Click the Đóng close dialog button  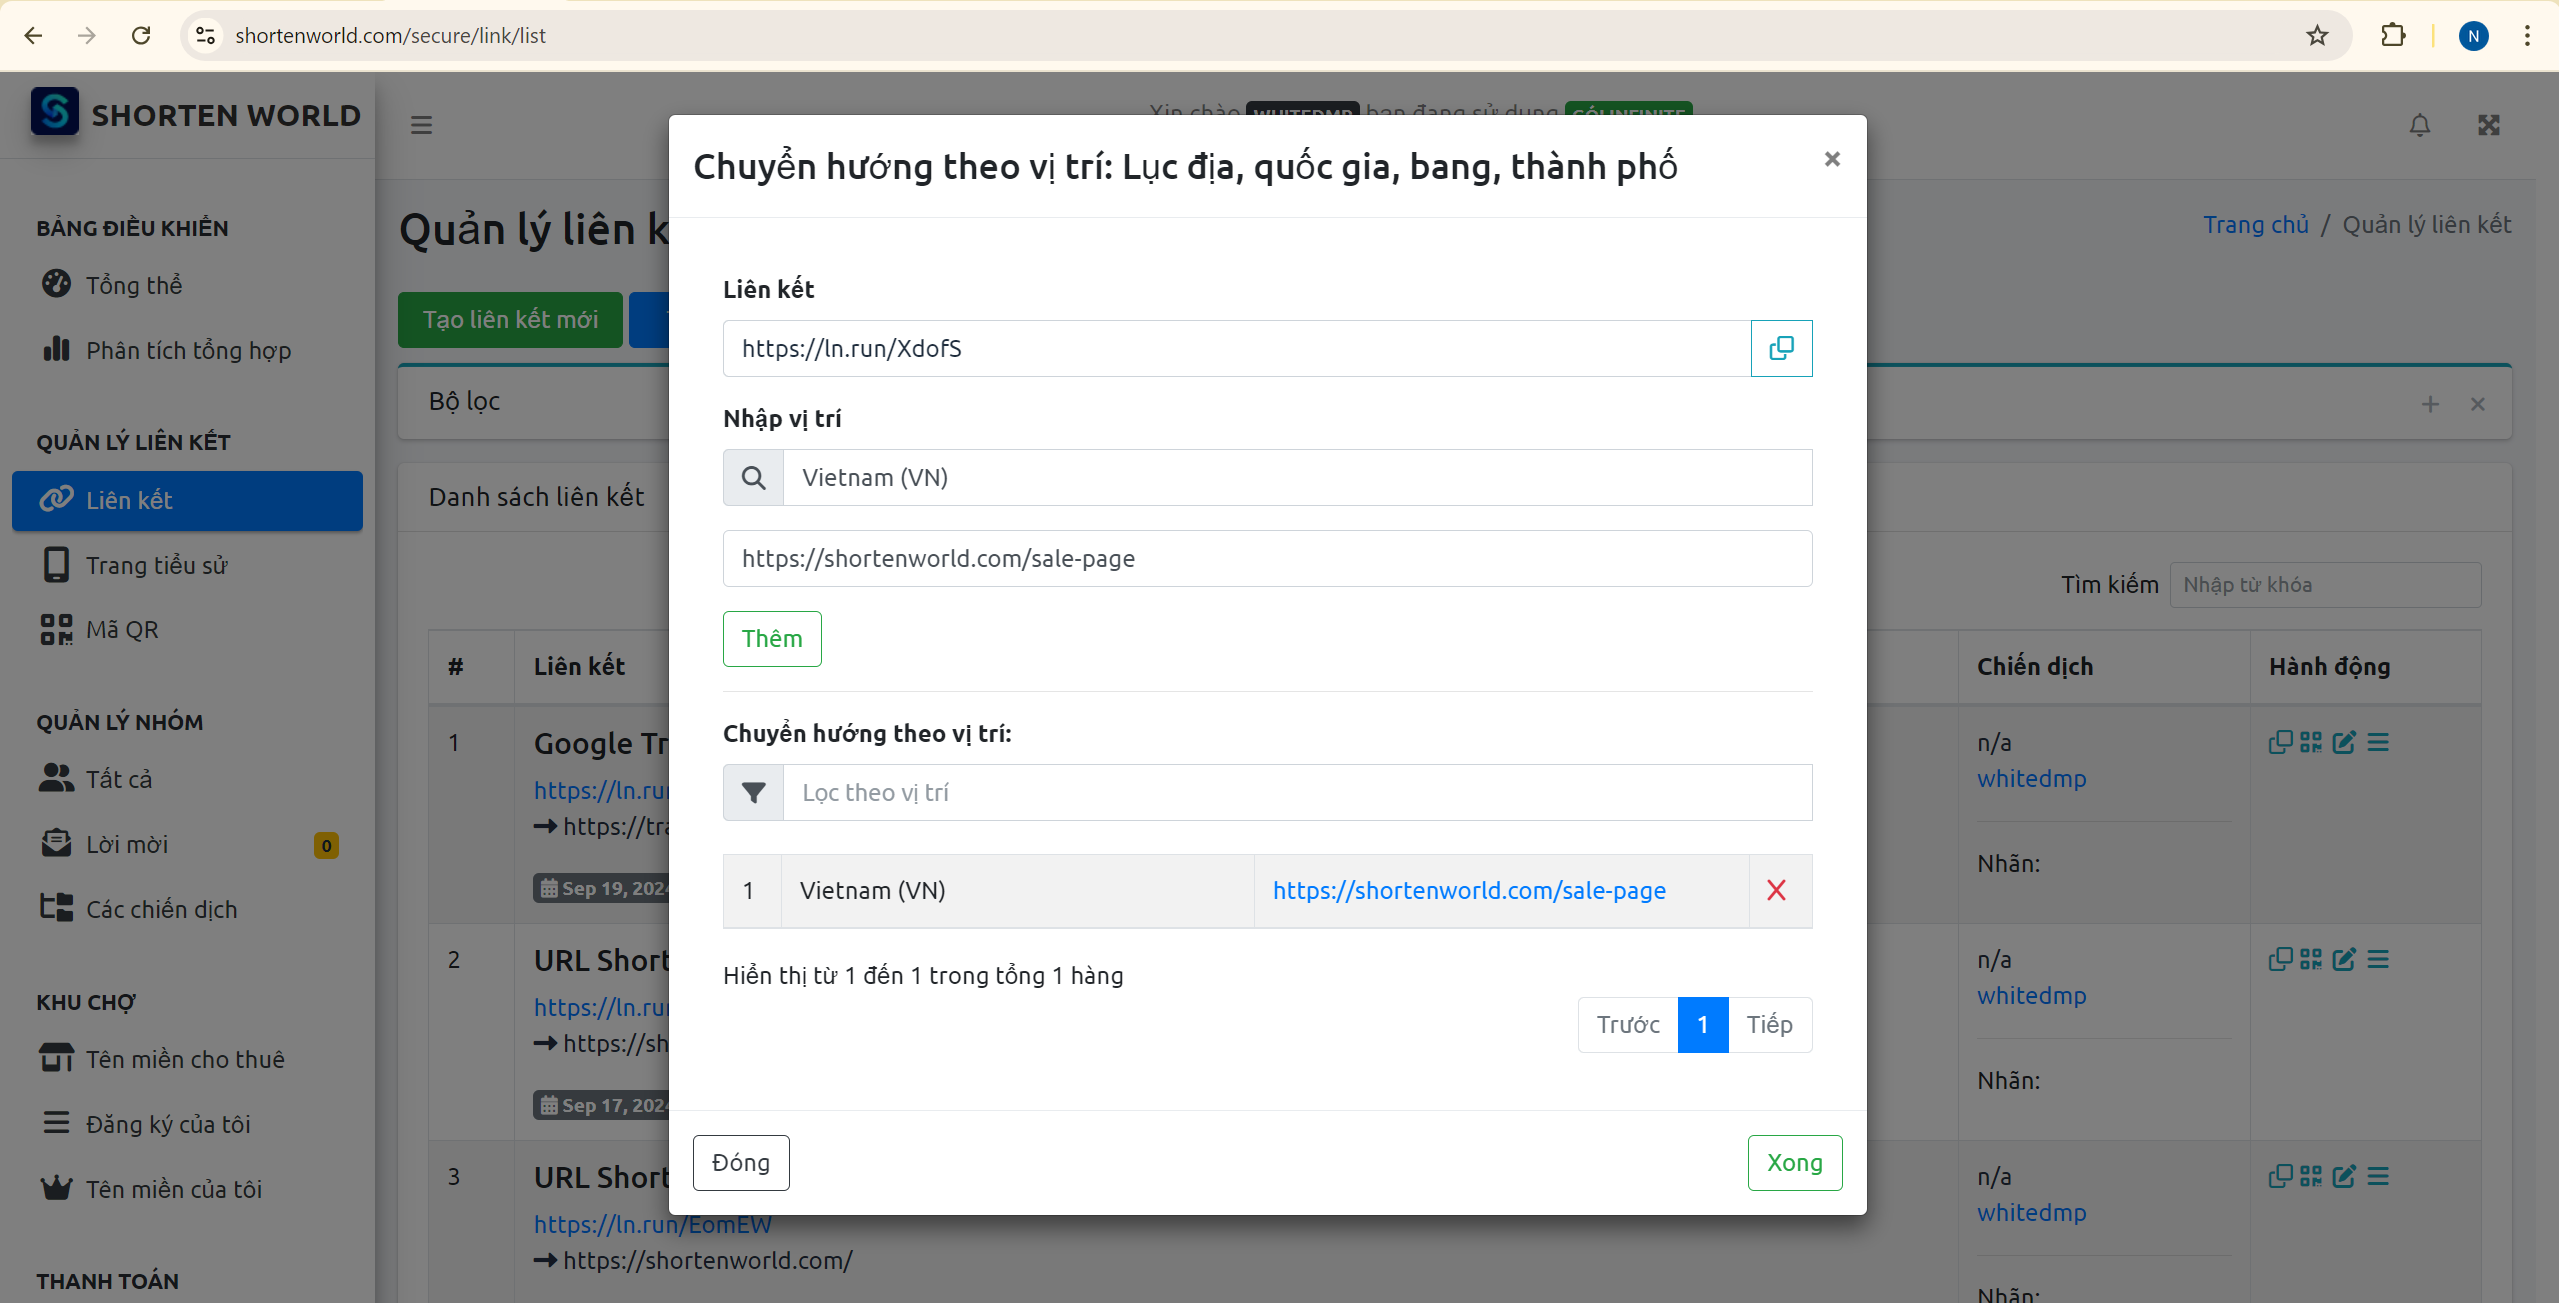click(741, 1162)
